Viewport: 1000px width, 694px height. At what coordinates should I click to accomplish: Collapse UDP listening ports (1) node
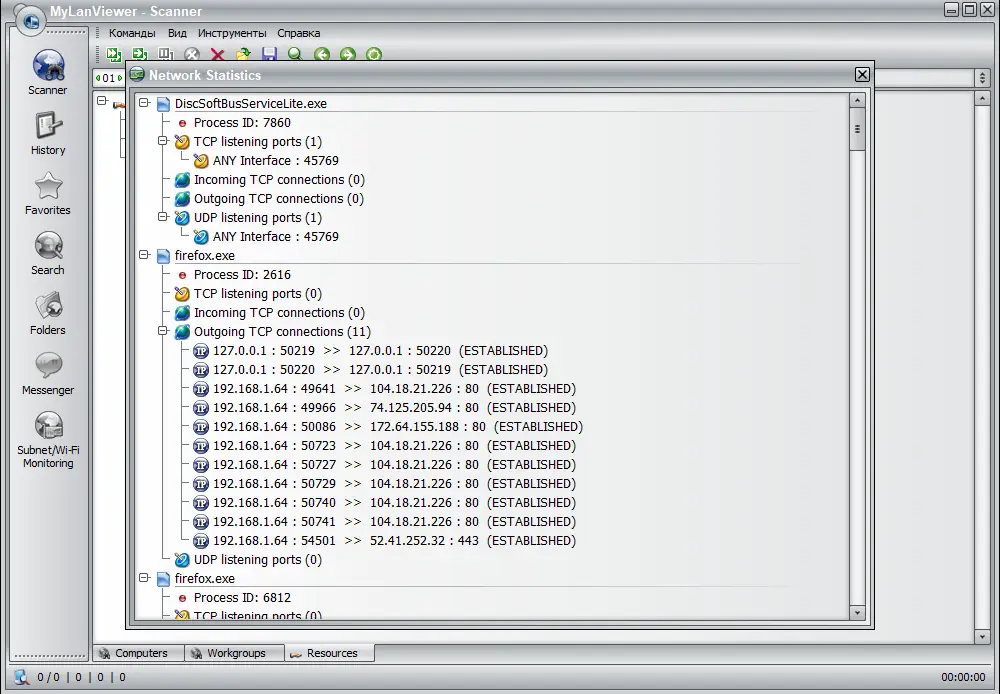pos(163,216)
